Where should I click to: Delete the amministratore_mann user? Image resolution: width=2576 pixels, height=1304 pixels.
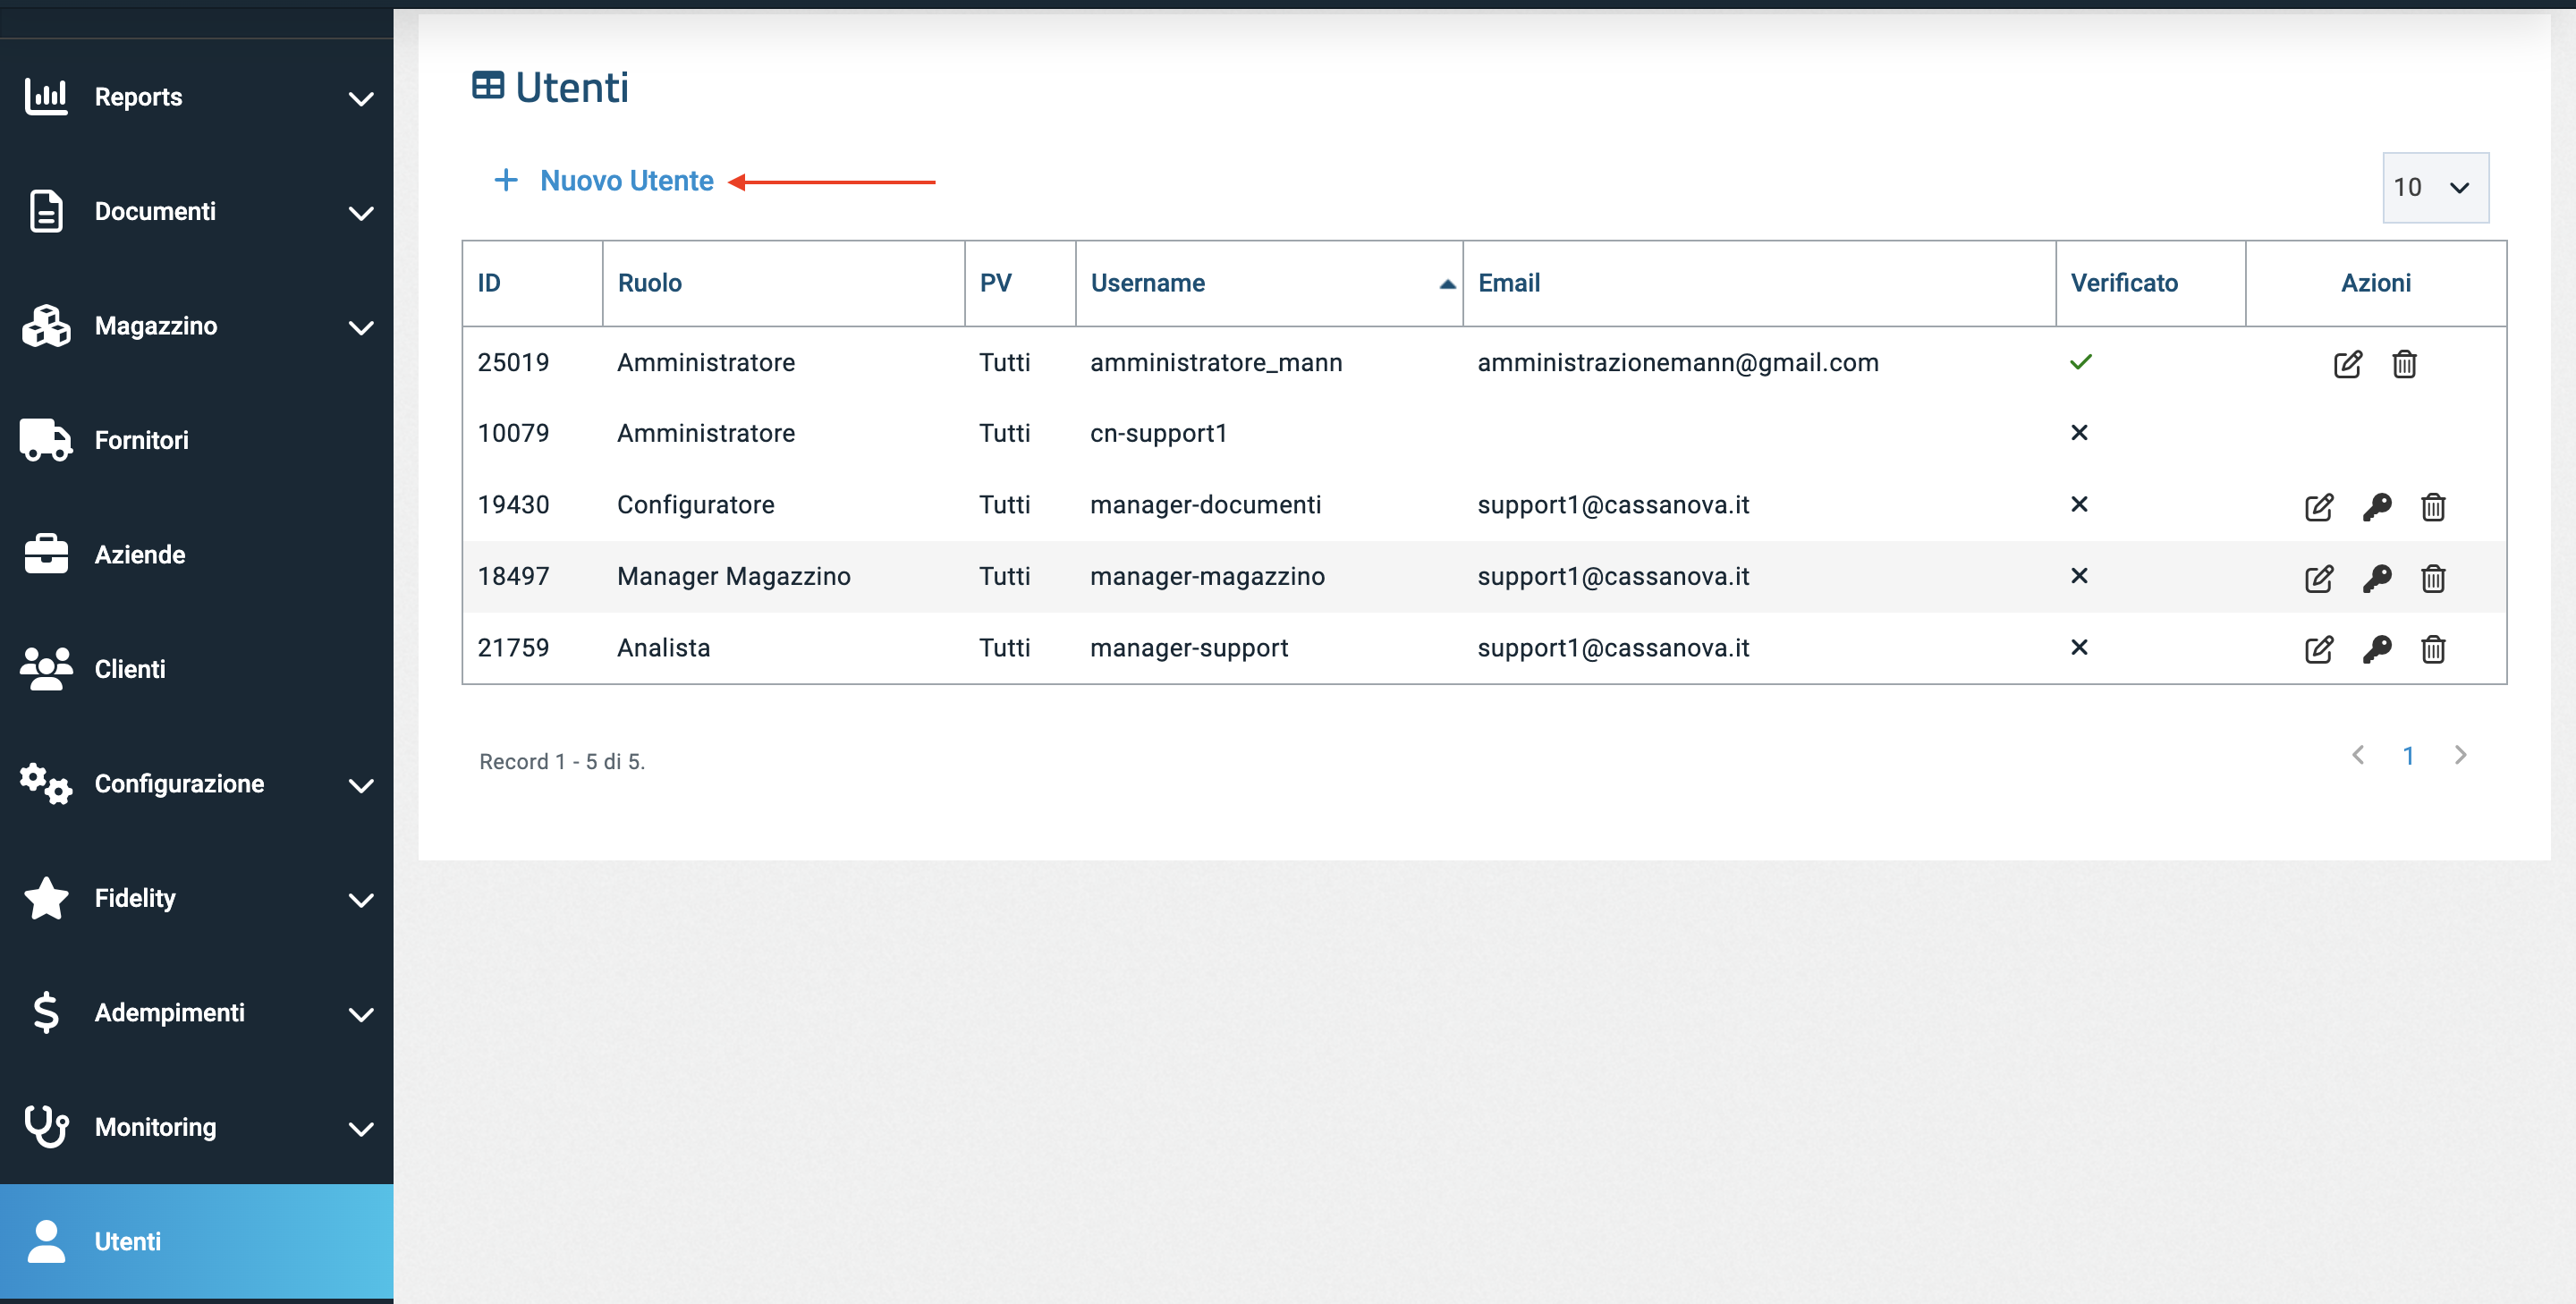[2404, 364]
